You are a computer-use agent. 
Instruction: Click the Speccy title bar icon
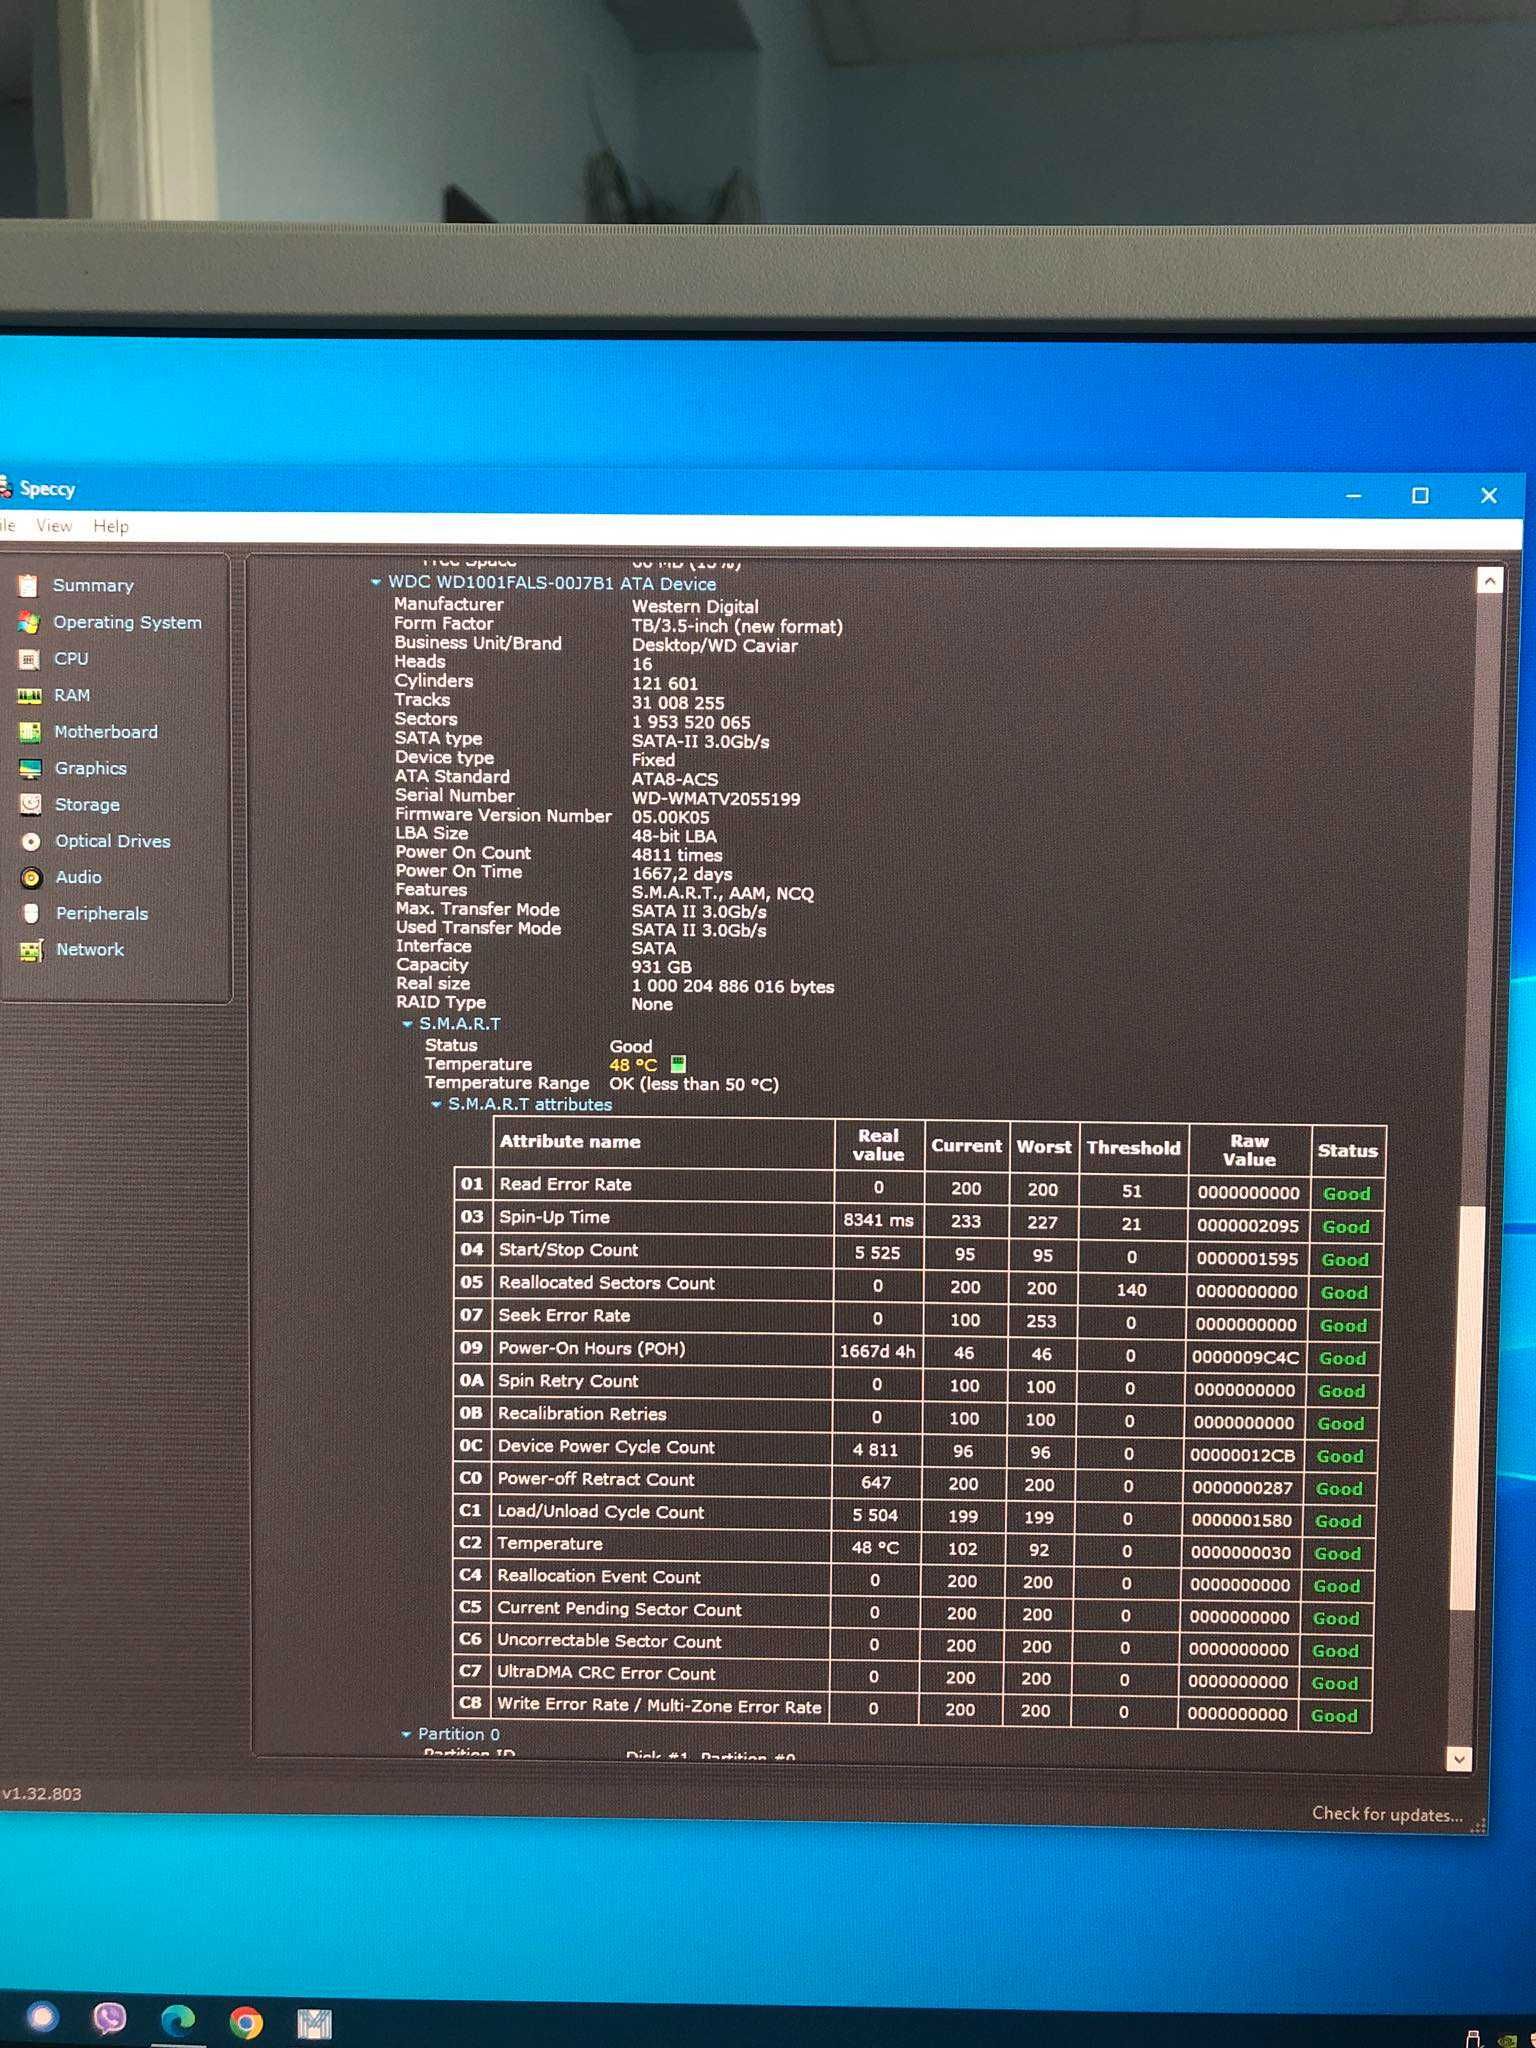pos(5,488)
